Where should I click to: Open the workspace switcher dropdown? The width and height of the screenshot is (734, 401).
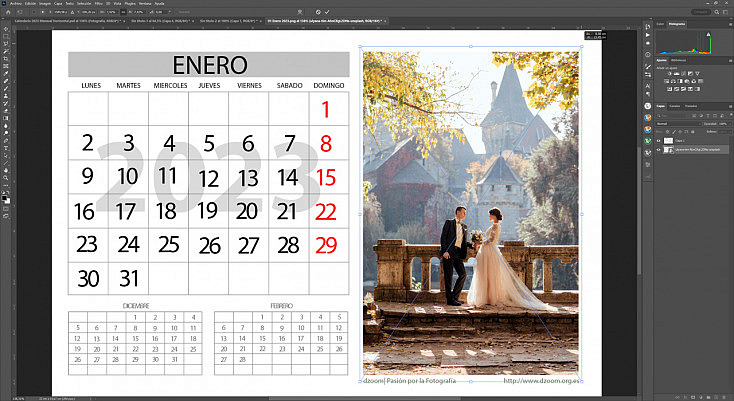click(x=724, y=12)
